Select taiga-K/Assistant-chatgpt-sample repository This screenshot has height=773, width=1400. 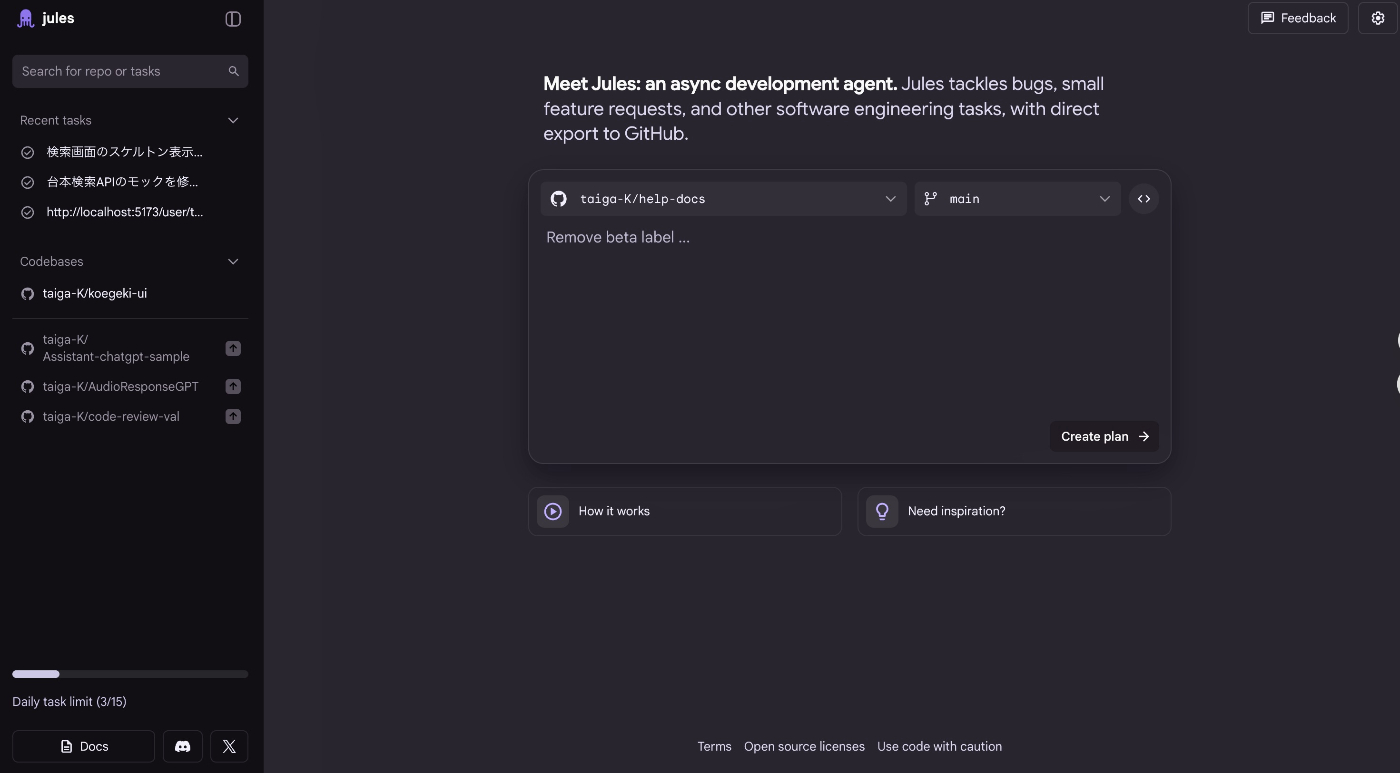[x=116, y=348]
